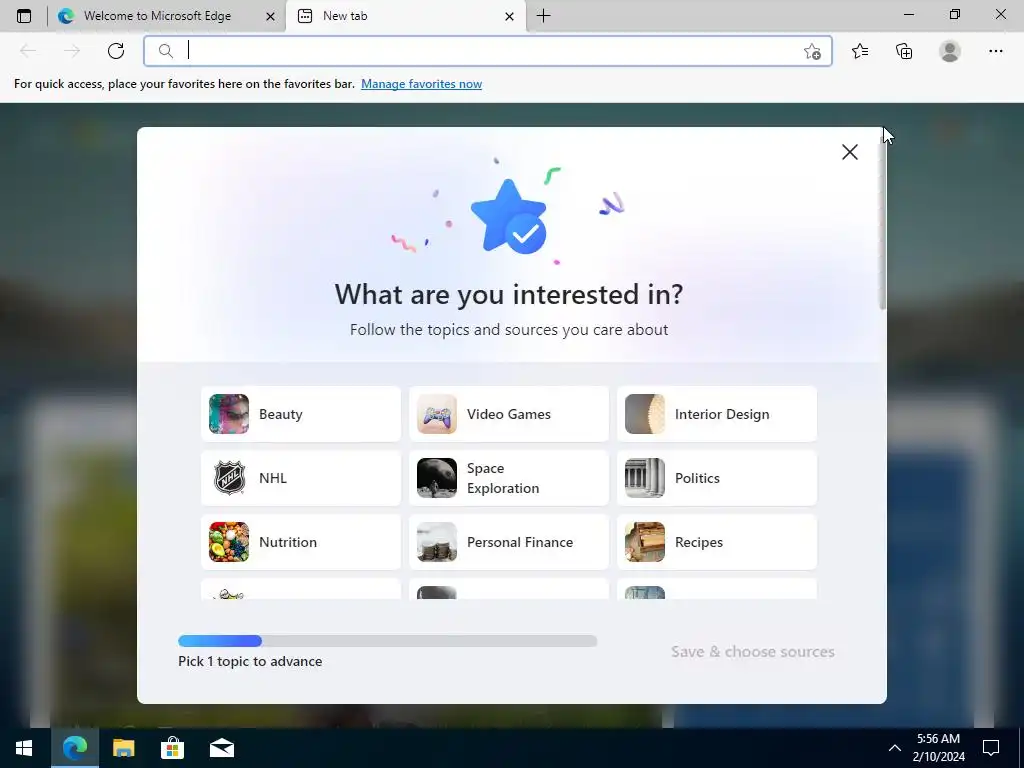This screenshot has height=768, width=1024.
Task: Click the search magnifier icon in address bar
Action: click(166, 51)
